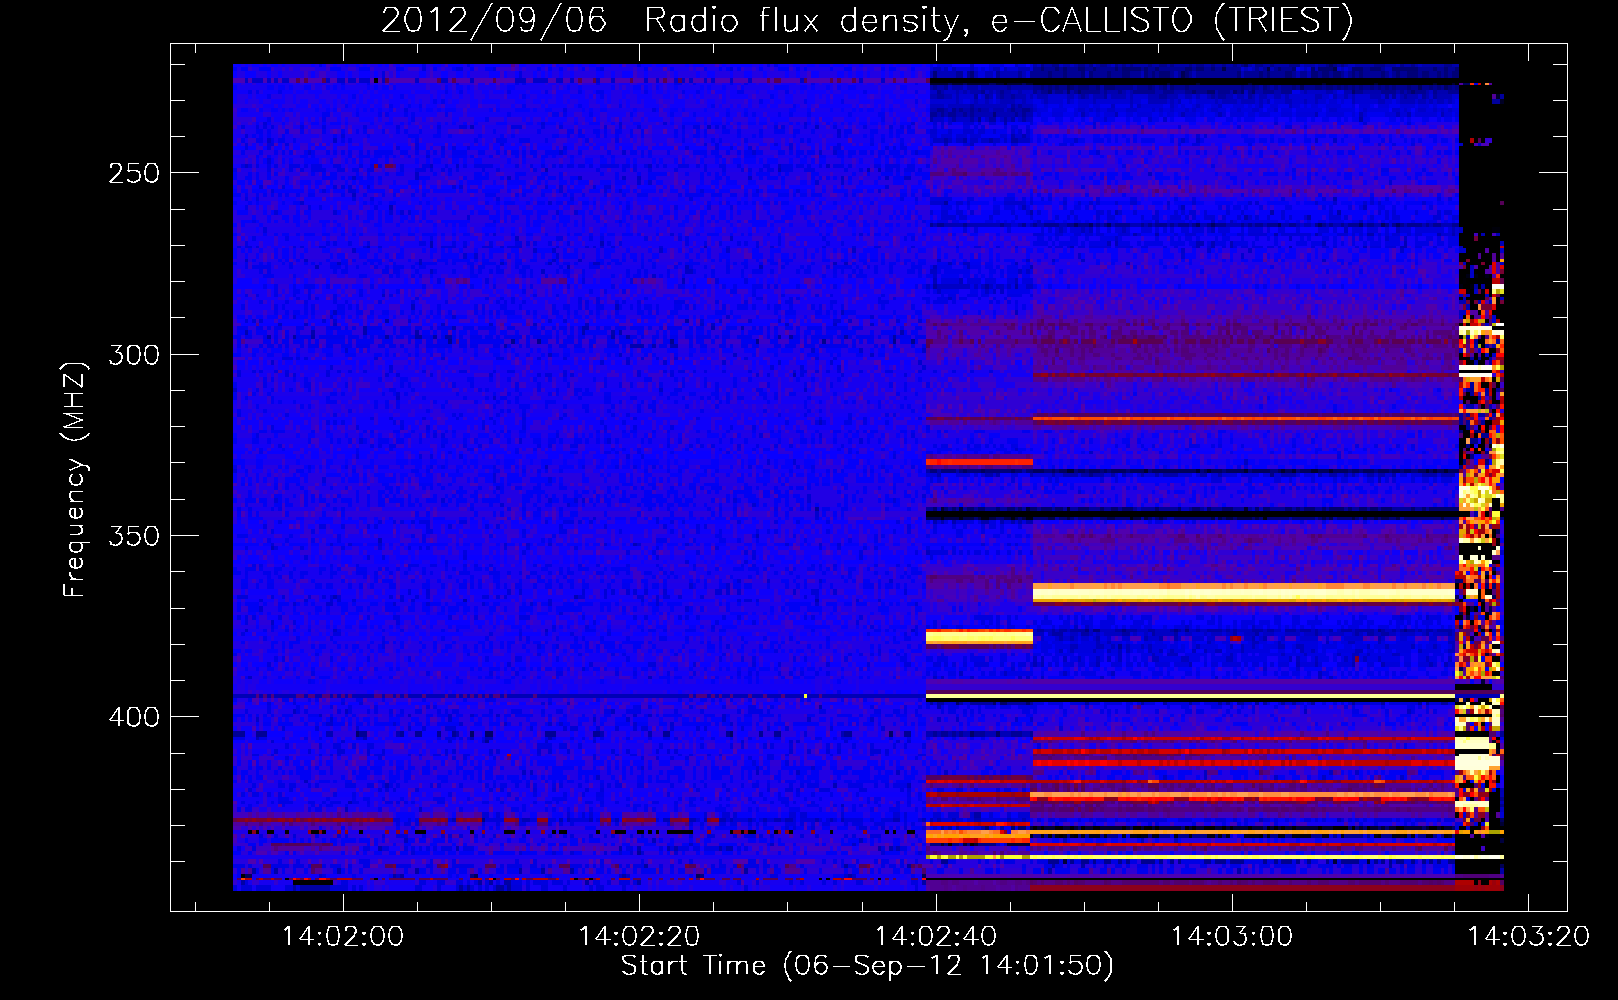
Task: Click the long bright yellow band near 365 MHz
Action: pyautogui.click(x=1244, y=593)
